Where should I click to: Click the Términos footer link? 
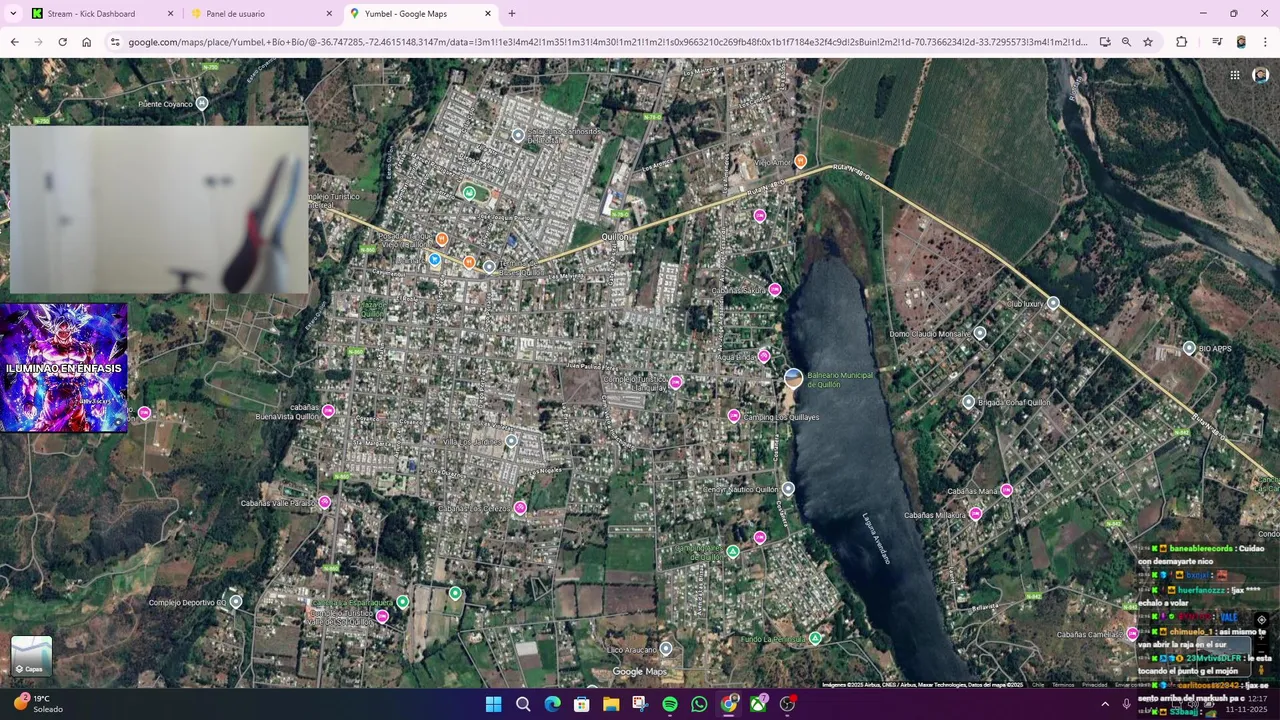1063,685
